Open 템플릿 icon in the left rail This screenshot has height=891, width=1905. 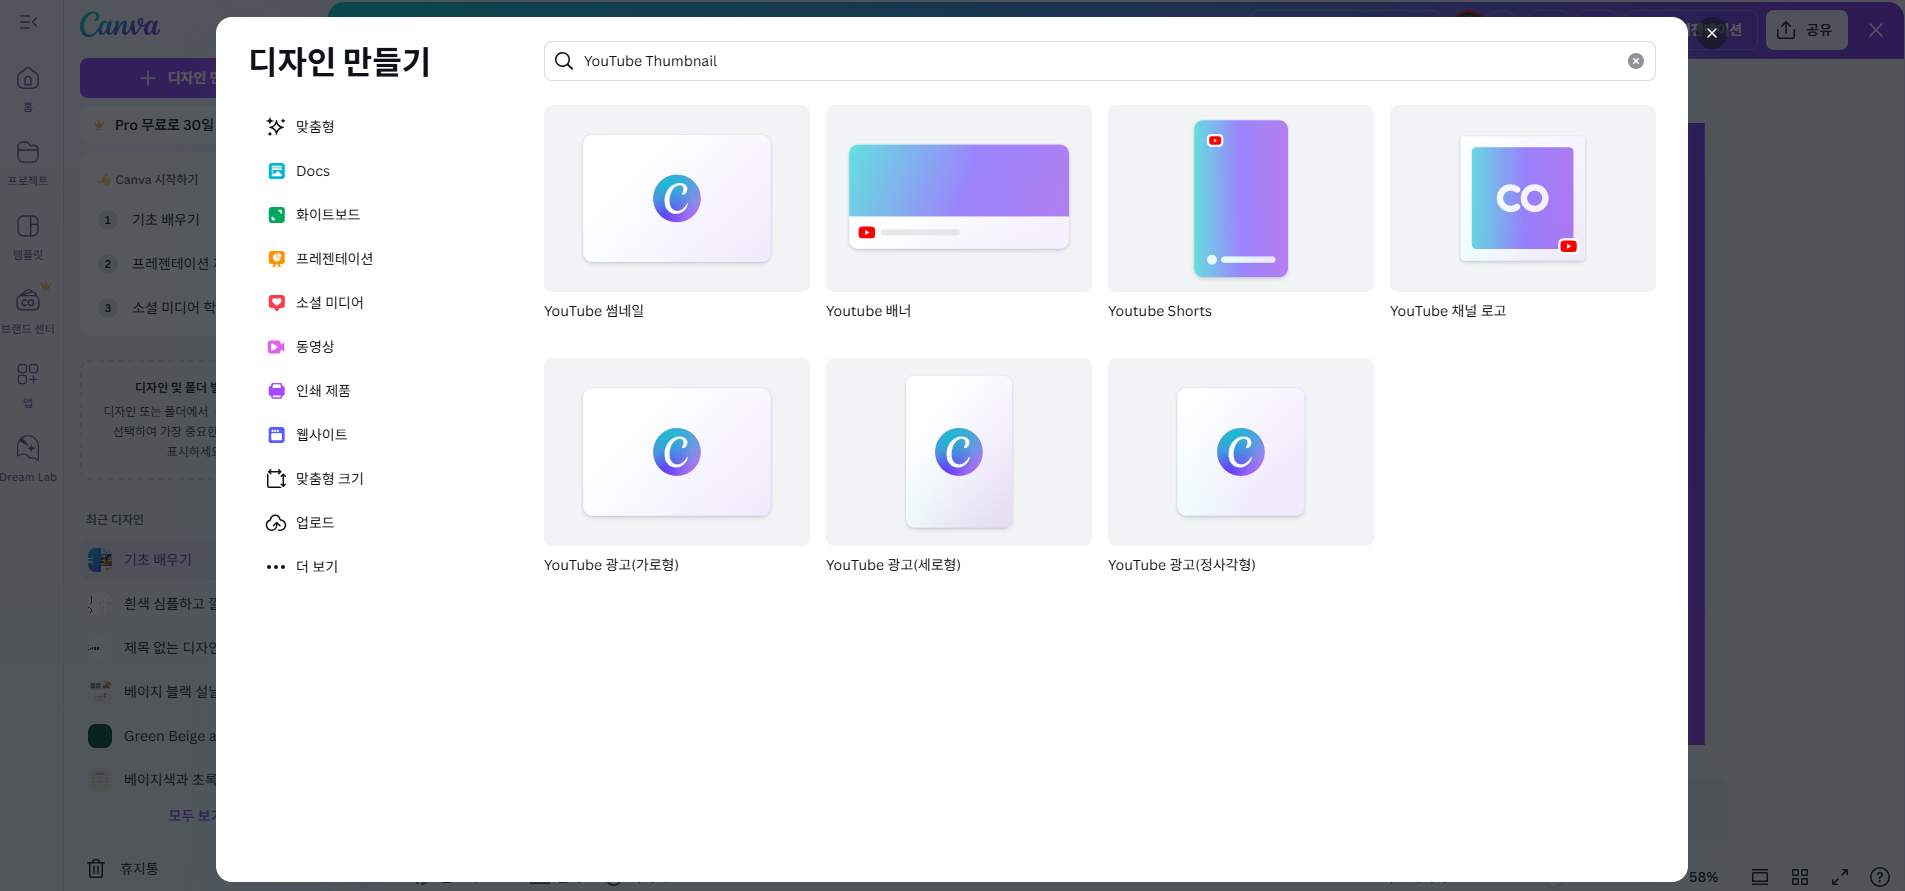(x=28, y=226)
